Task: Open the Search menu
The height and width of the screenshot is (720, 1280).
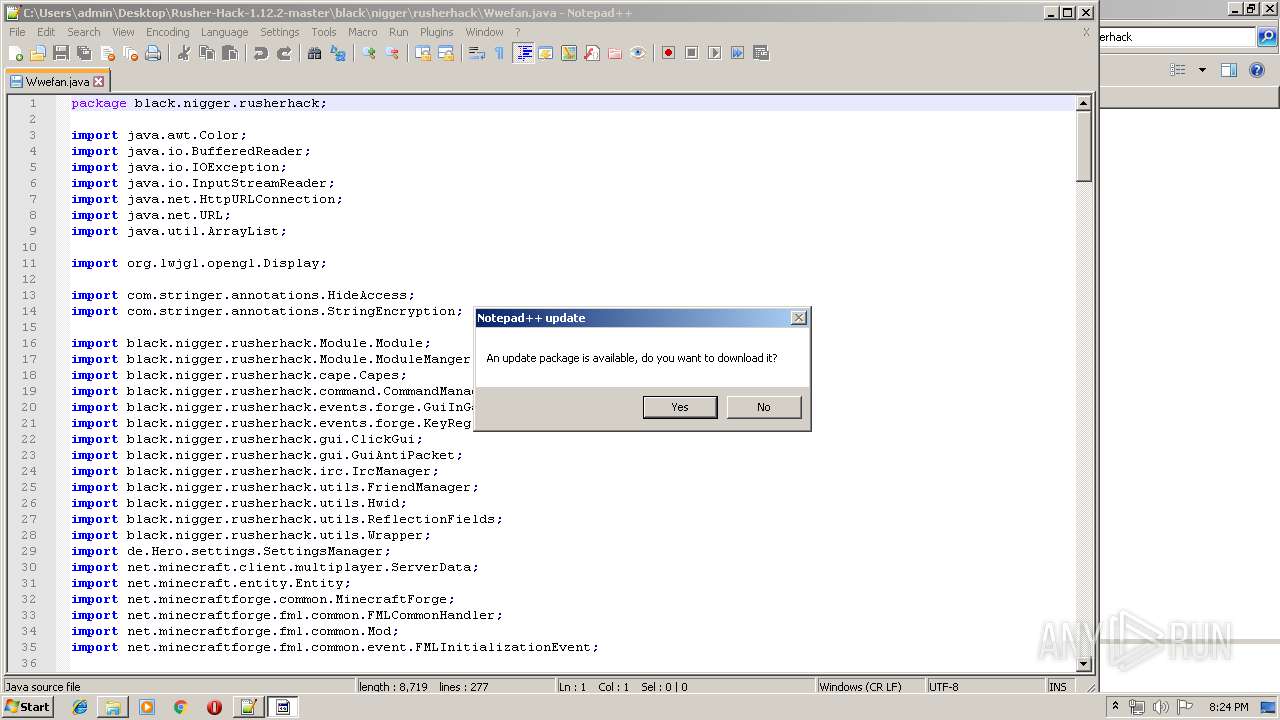Action: coord(84,32)
